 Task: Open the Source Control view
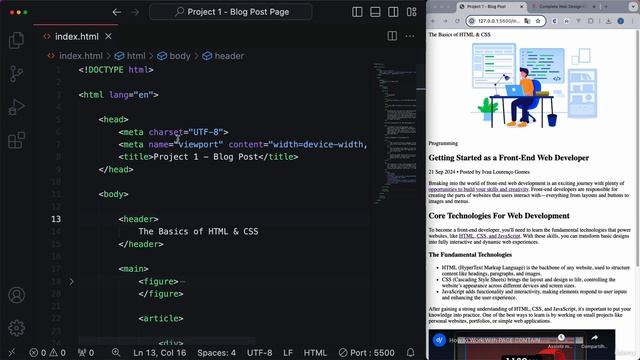click(x=16, y=73)
